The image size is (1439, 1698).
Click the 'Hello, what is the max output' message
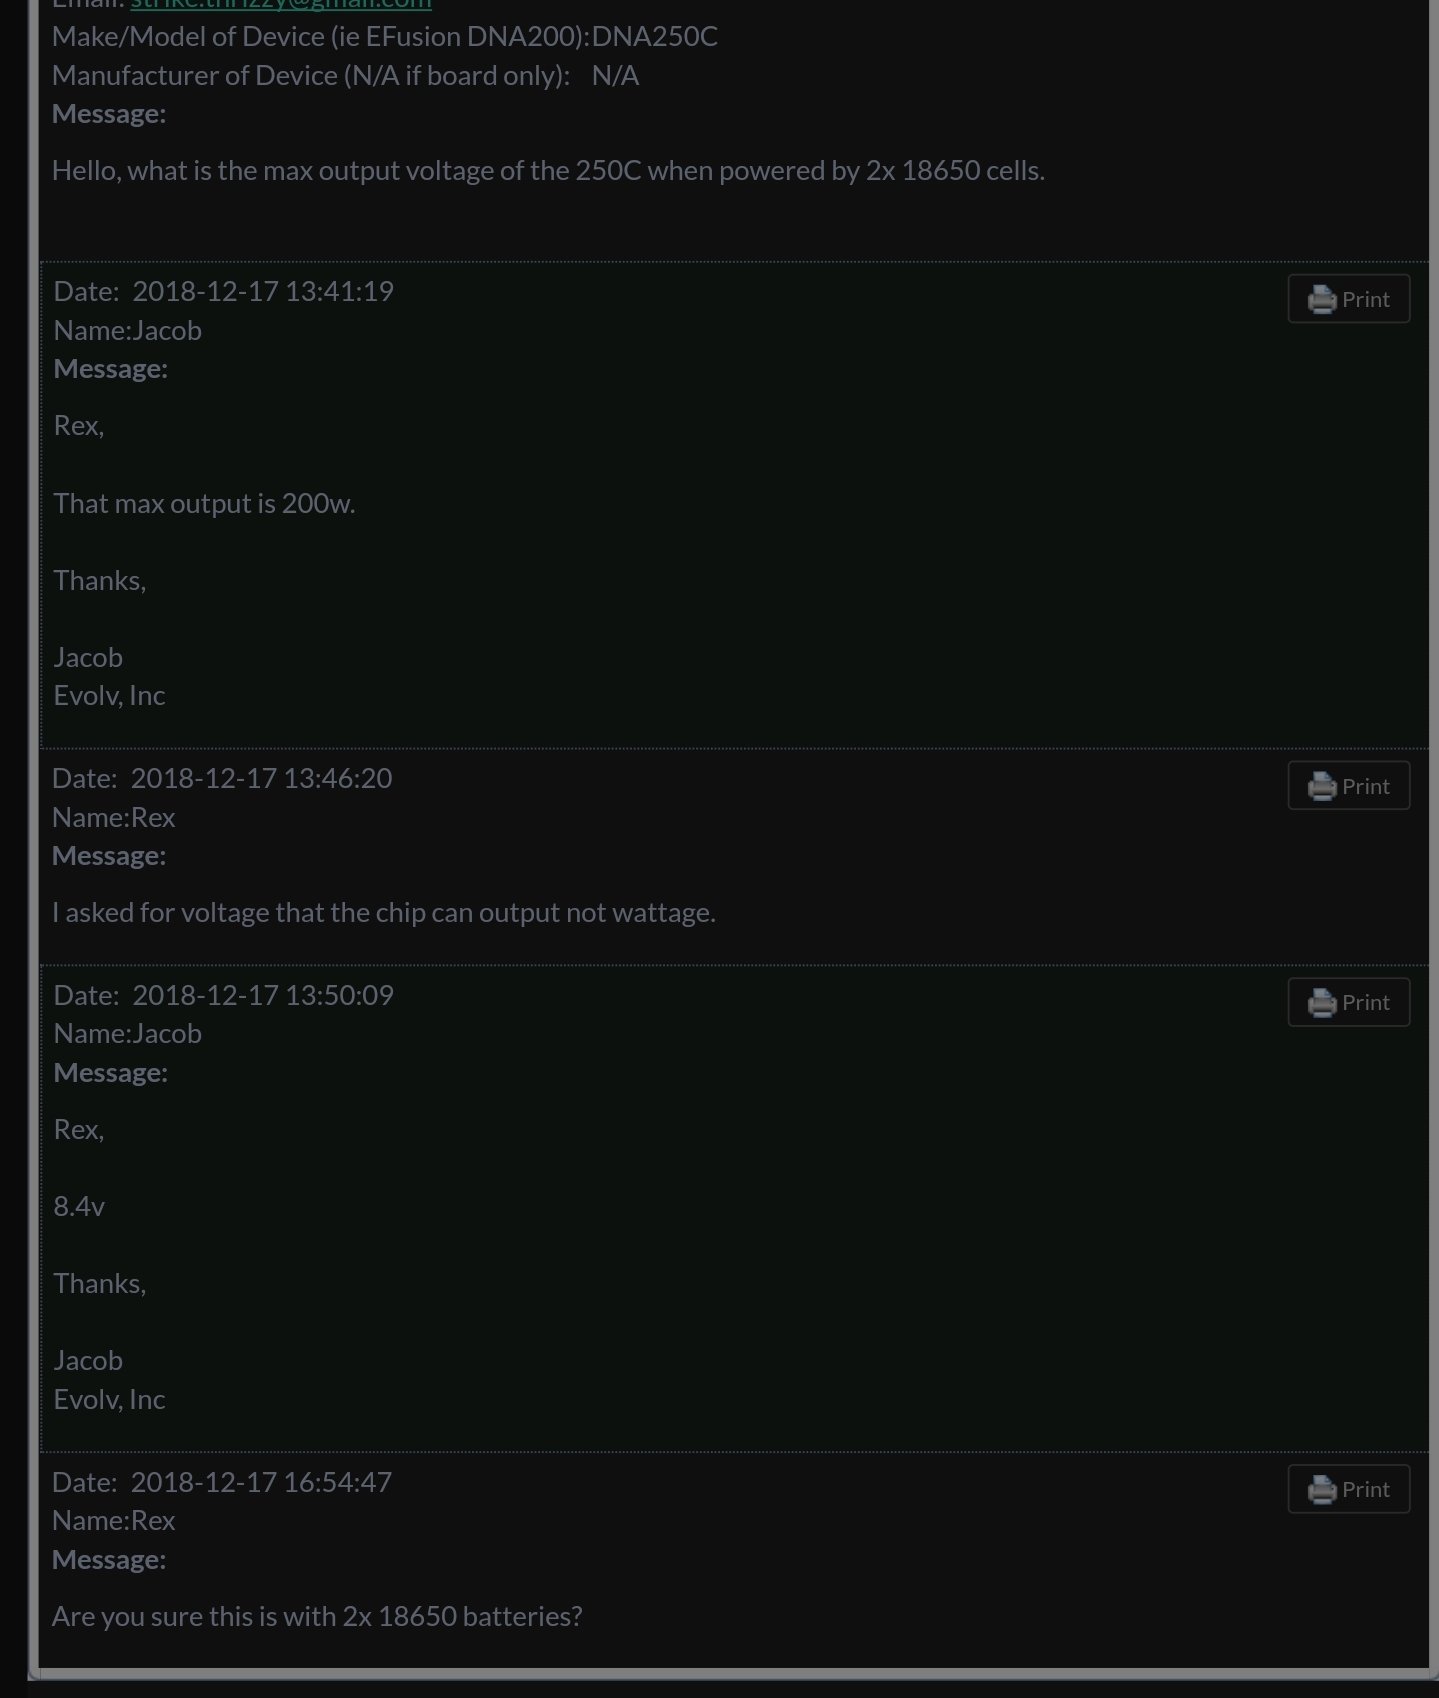pos(548,170)
